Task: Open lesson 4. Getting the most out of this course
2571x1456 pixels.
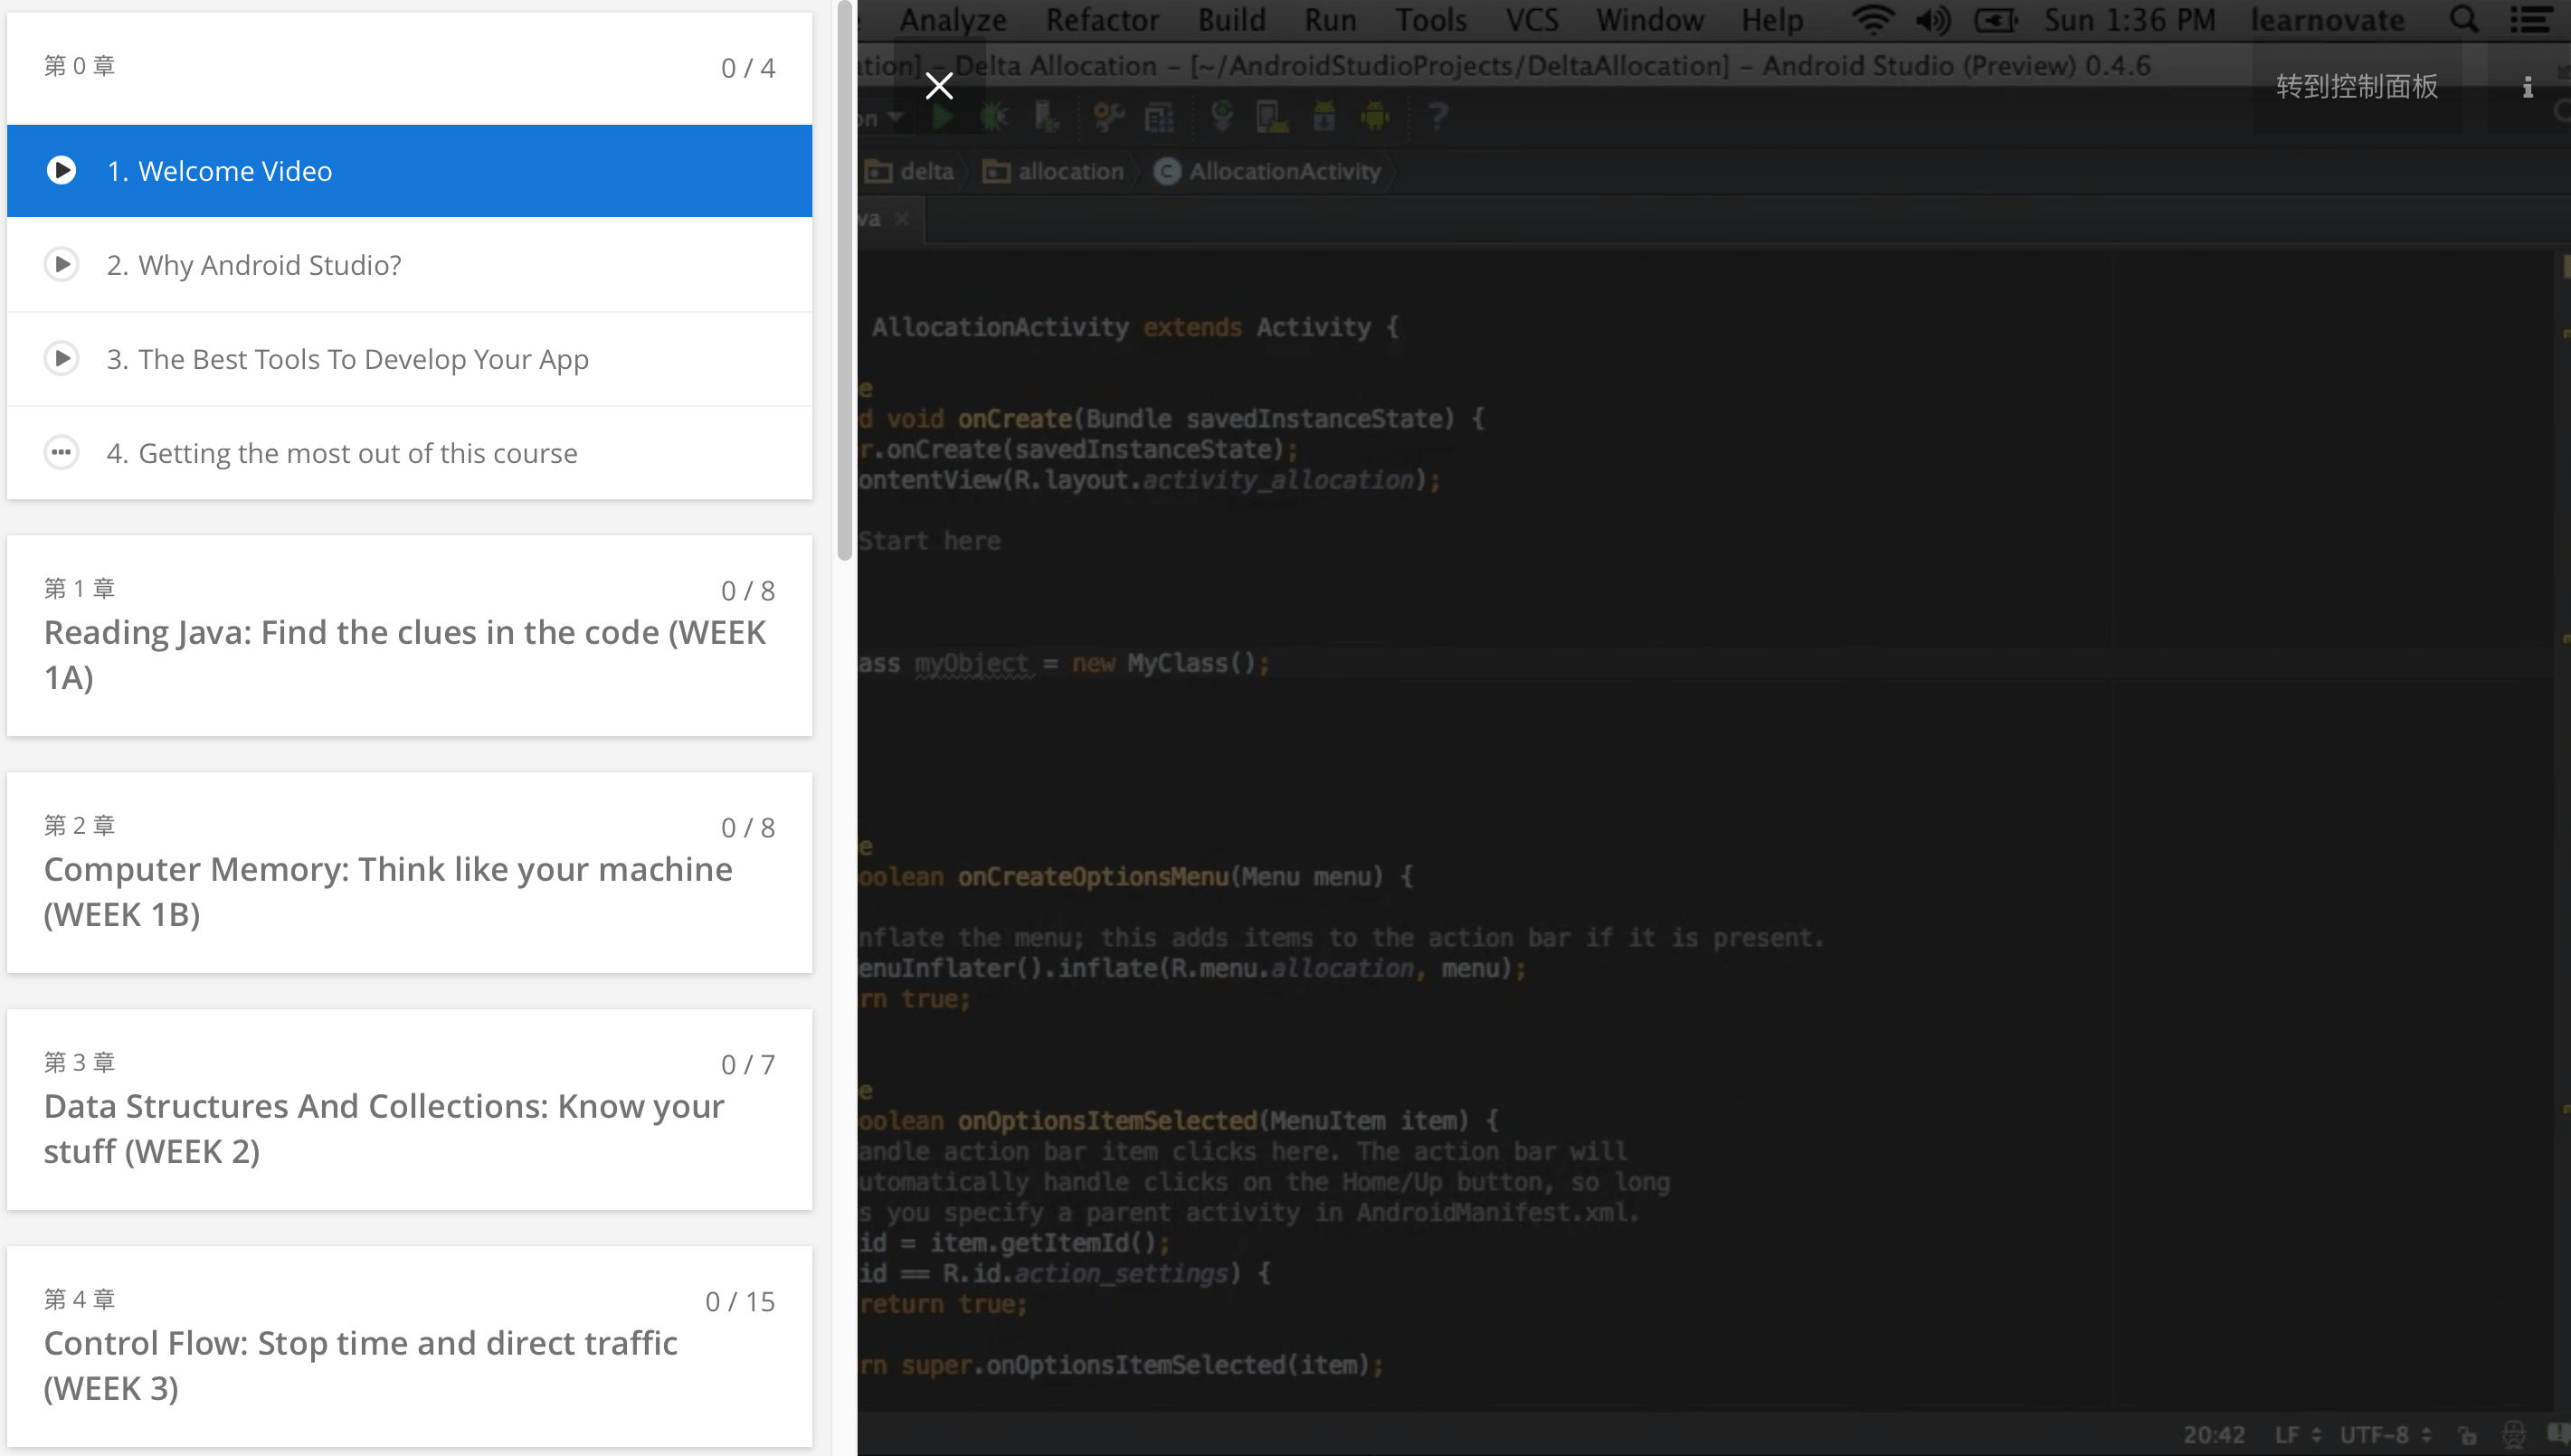Action: click(x=409, y=453)
